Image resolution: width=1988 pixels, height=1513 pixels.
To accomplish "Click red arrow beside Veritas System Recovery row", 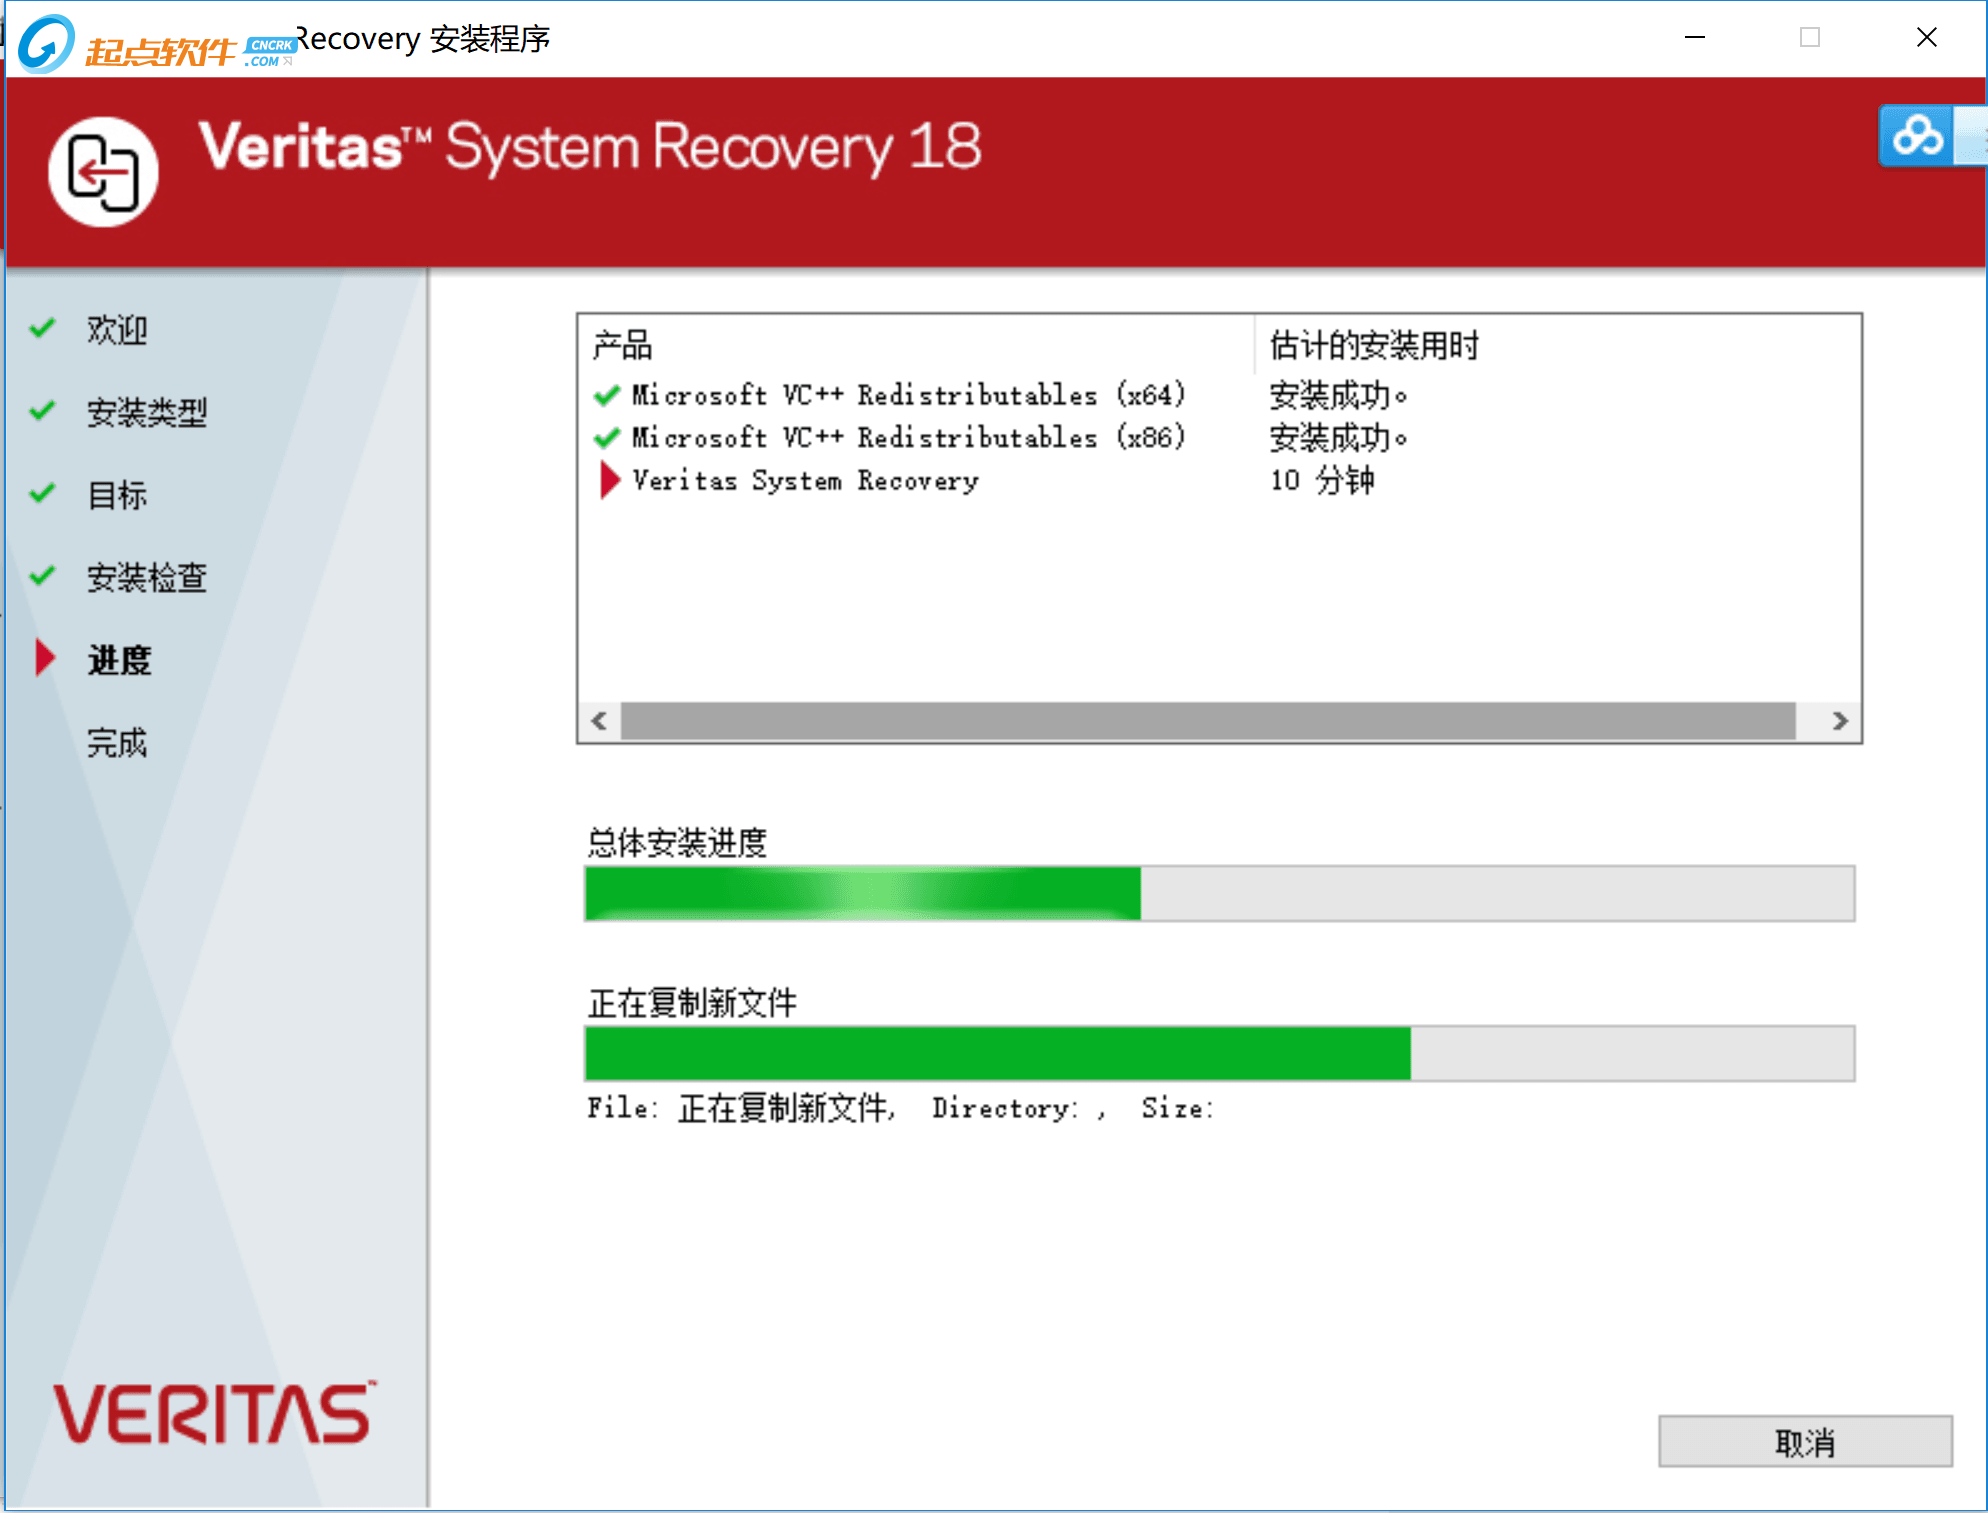I will (x=609, y=480).
